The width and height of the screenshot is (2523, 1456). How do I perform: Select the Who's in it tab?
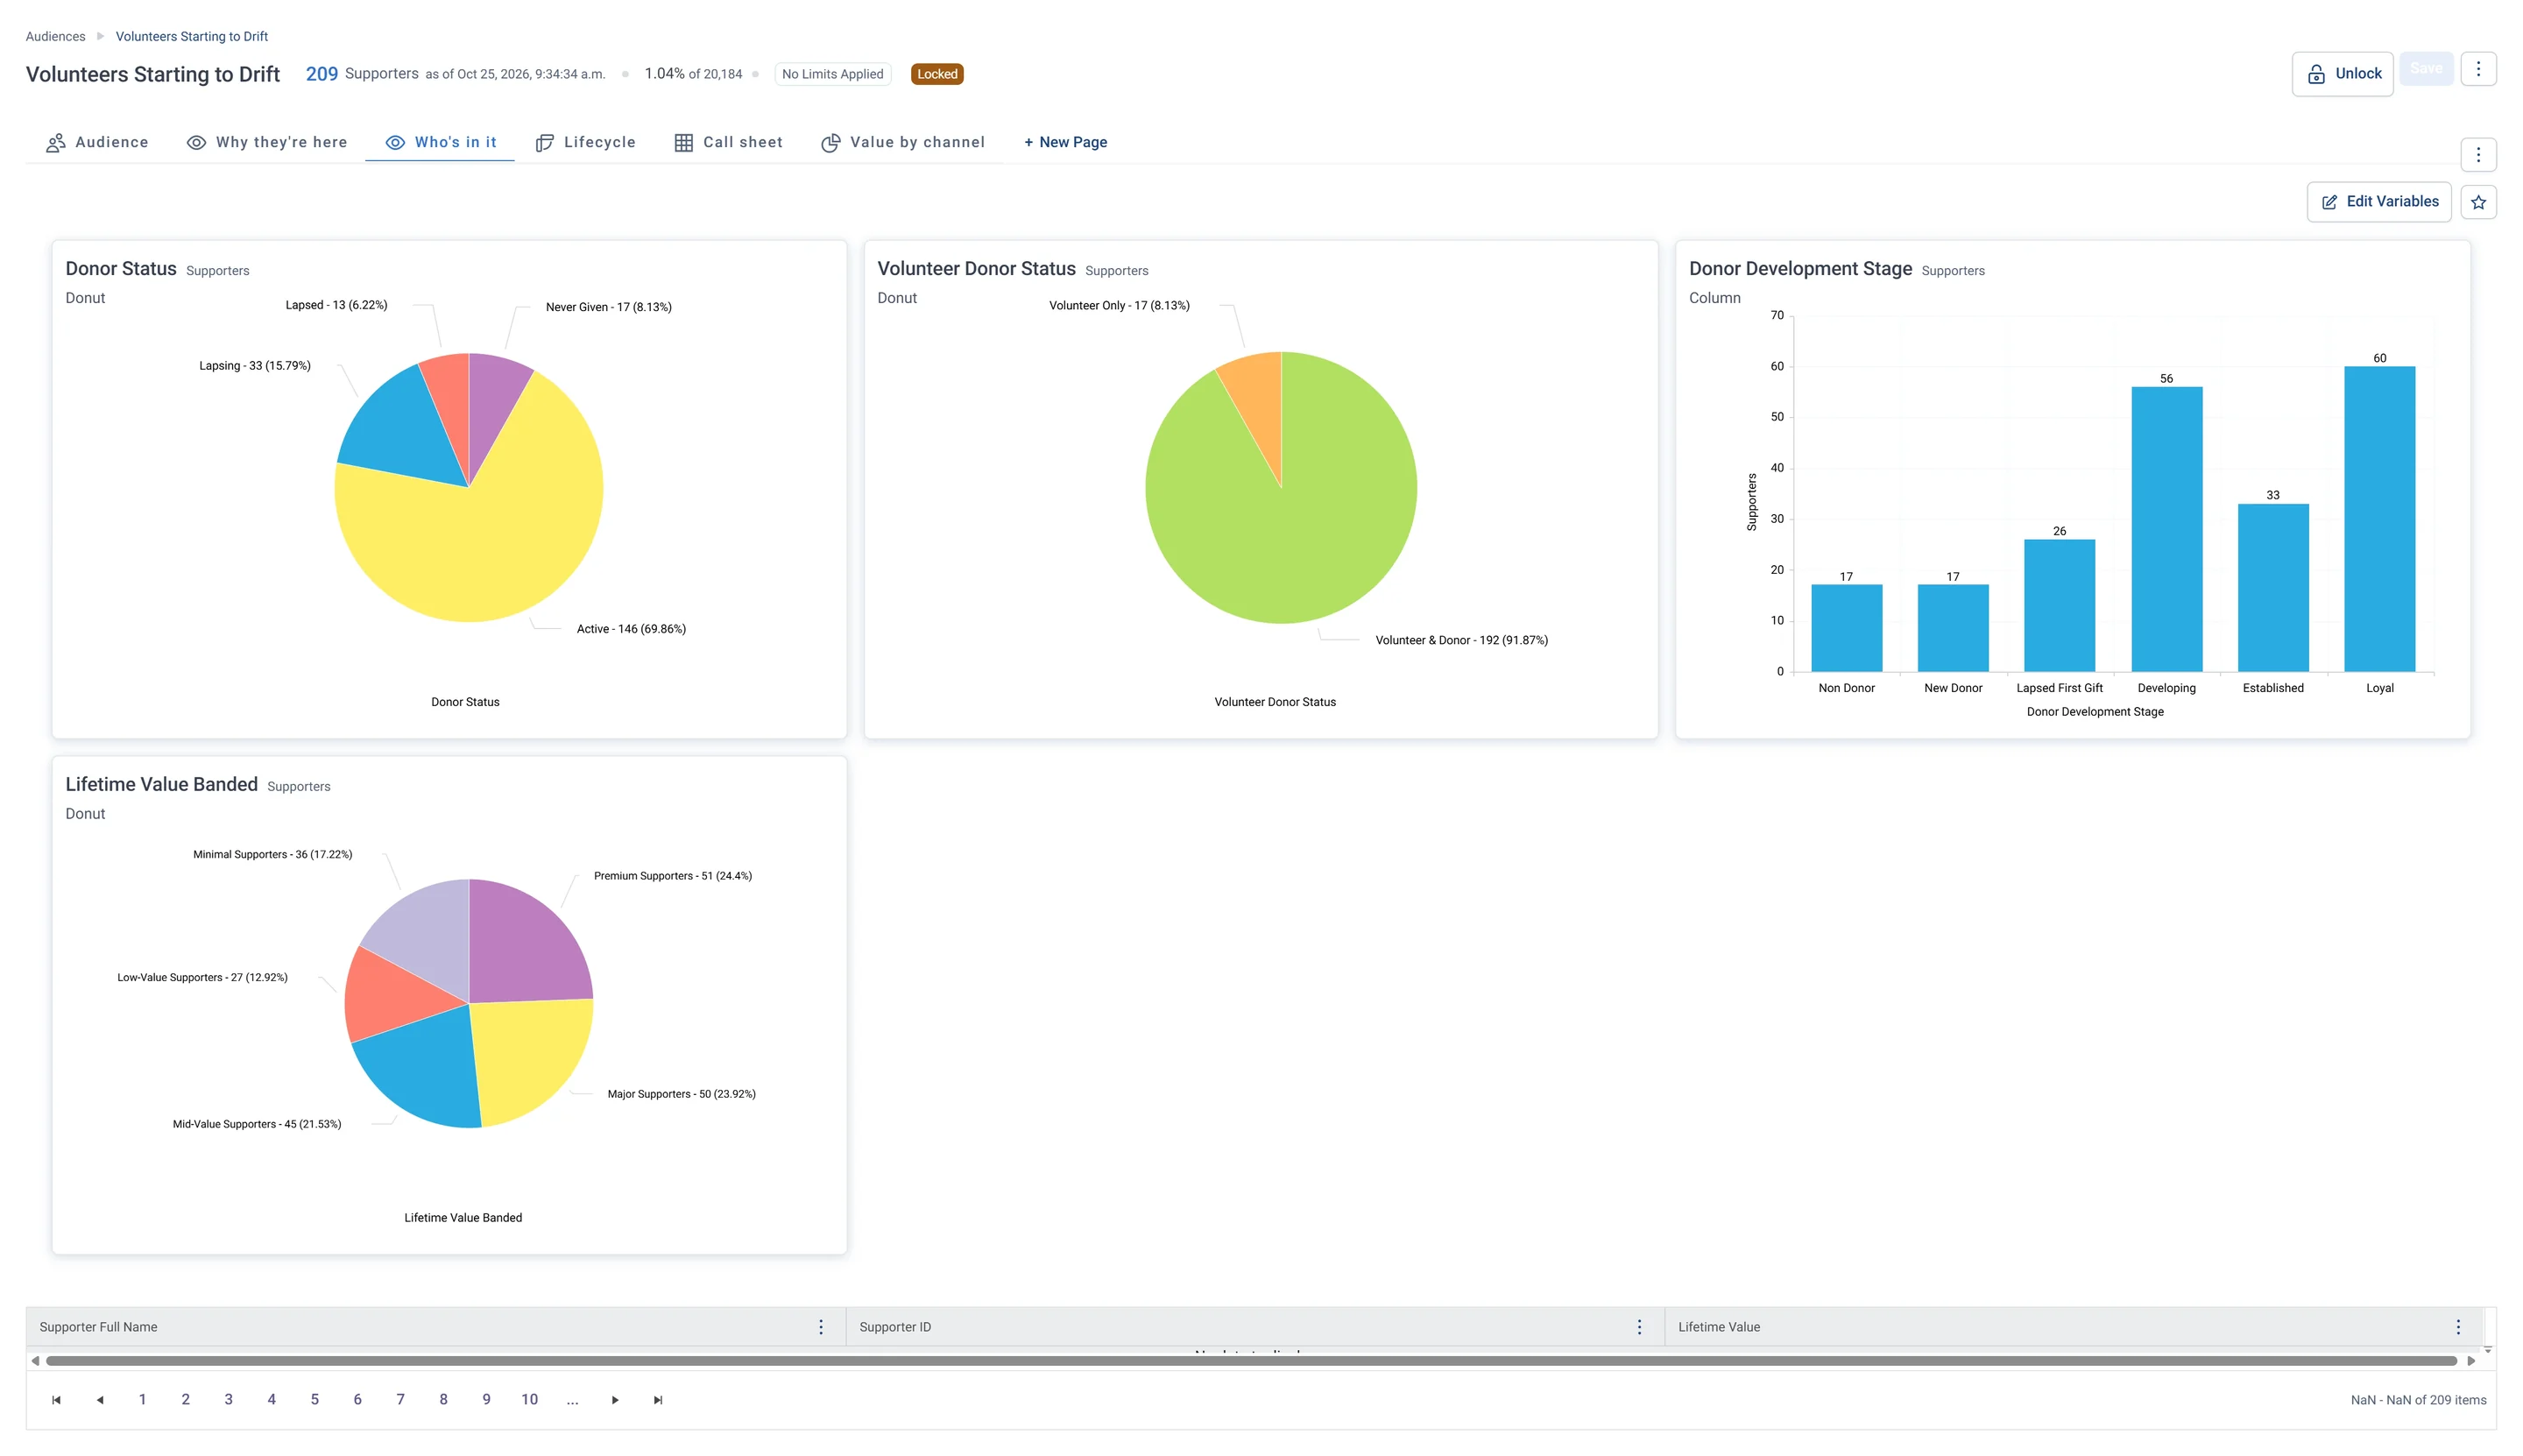(441, 142)
